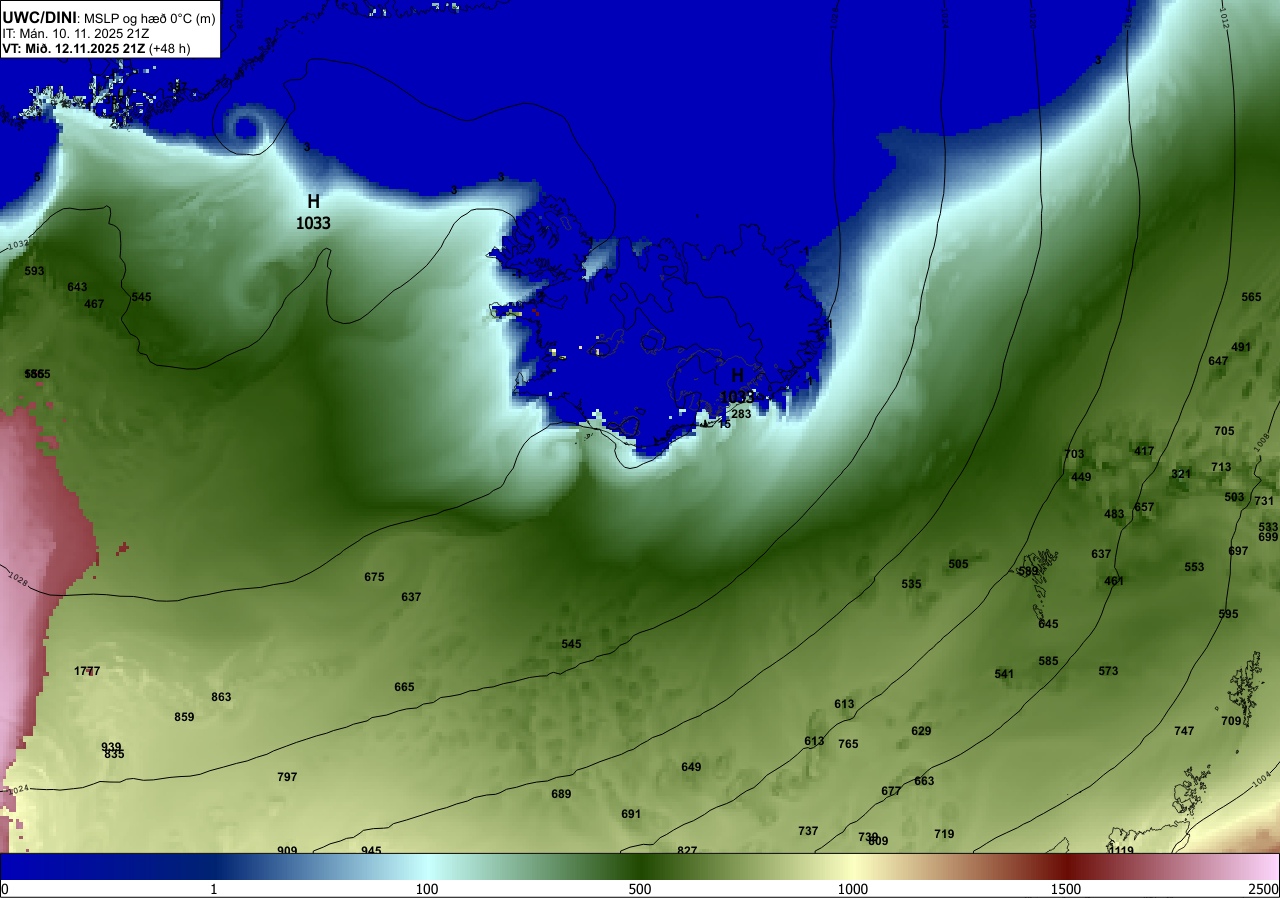Click the 649 map value
The height and width of the screenshot is (898, 1280).
click(x=691, y=767)
